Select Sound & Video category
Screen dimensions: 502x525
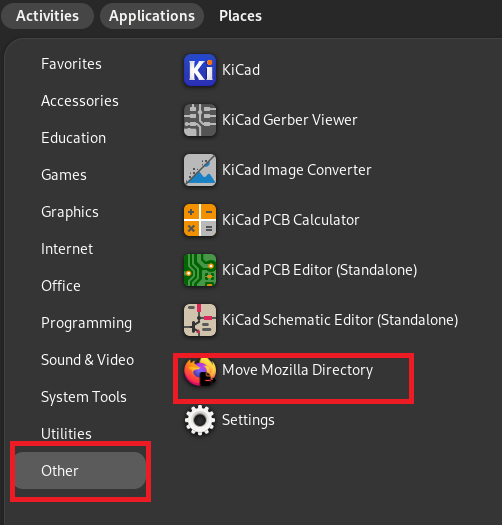point(87,360)
